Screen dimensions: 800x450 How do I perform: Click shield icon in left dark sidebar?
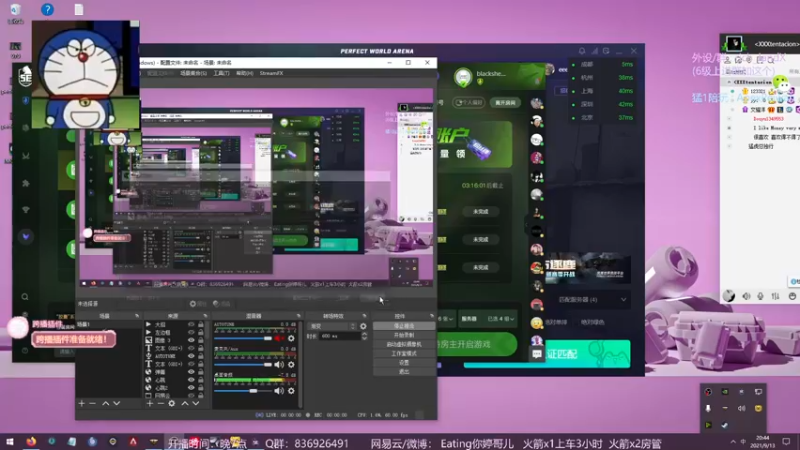26,101
